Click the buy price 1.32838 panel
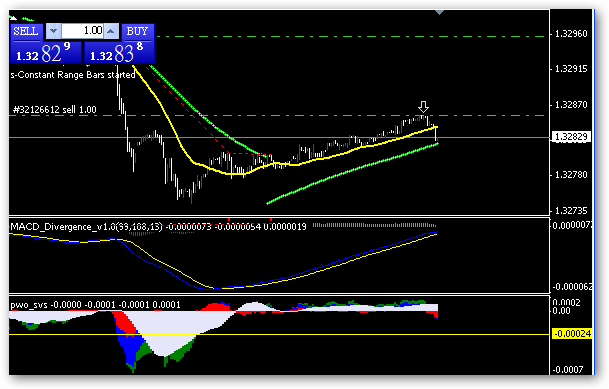Screen dimensions: 609x389 (119, 52)
